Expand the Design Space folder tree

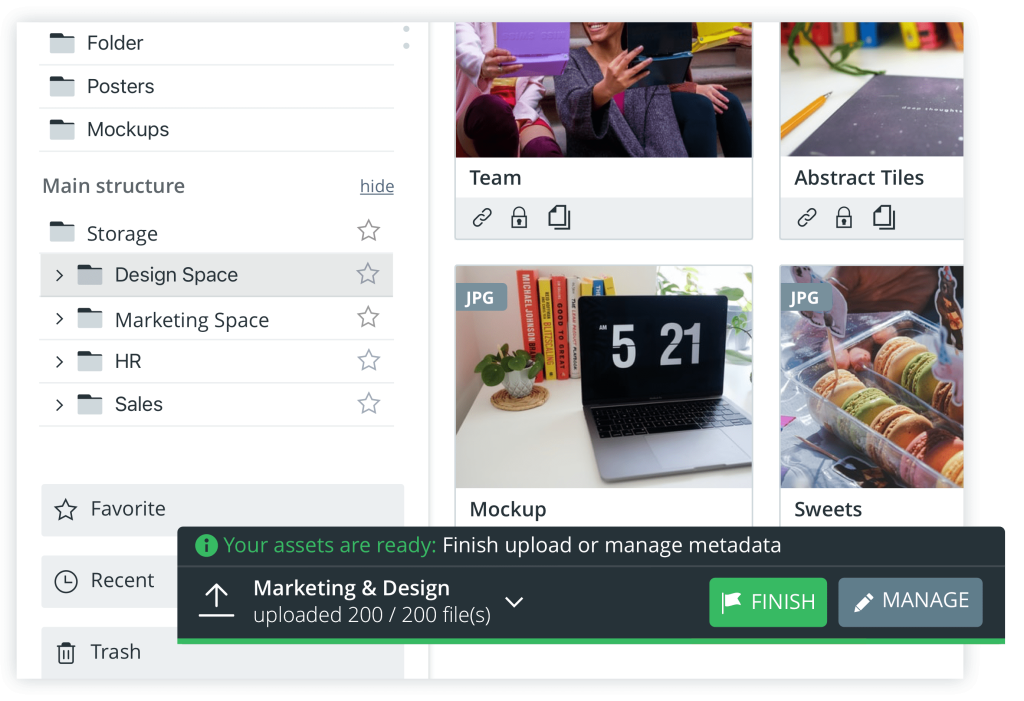pyautogui.click(x=59, y=275)
